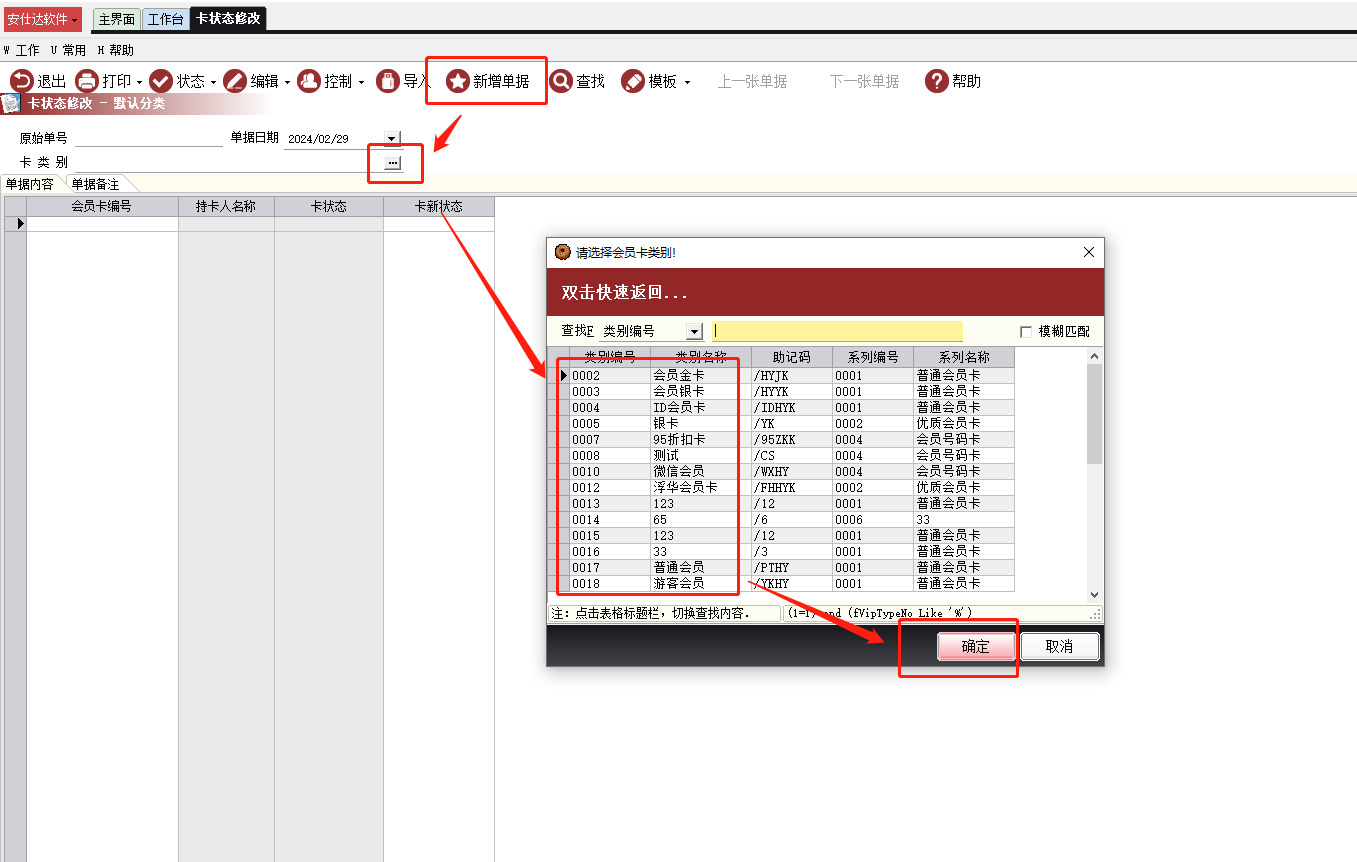Click the 卡新状态 column header
The width and height of the screenshot is (1357, 862).
click(439, 206)
